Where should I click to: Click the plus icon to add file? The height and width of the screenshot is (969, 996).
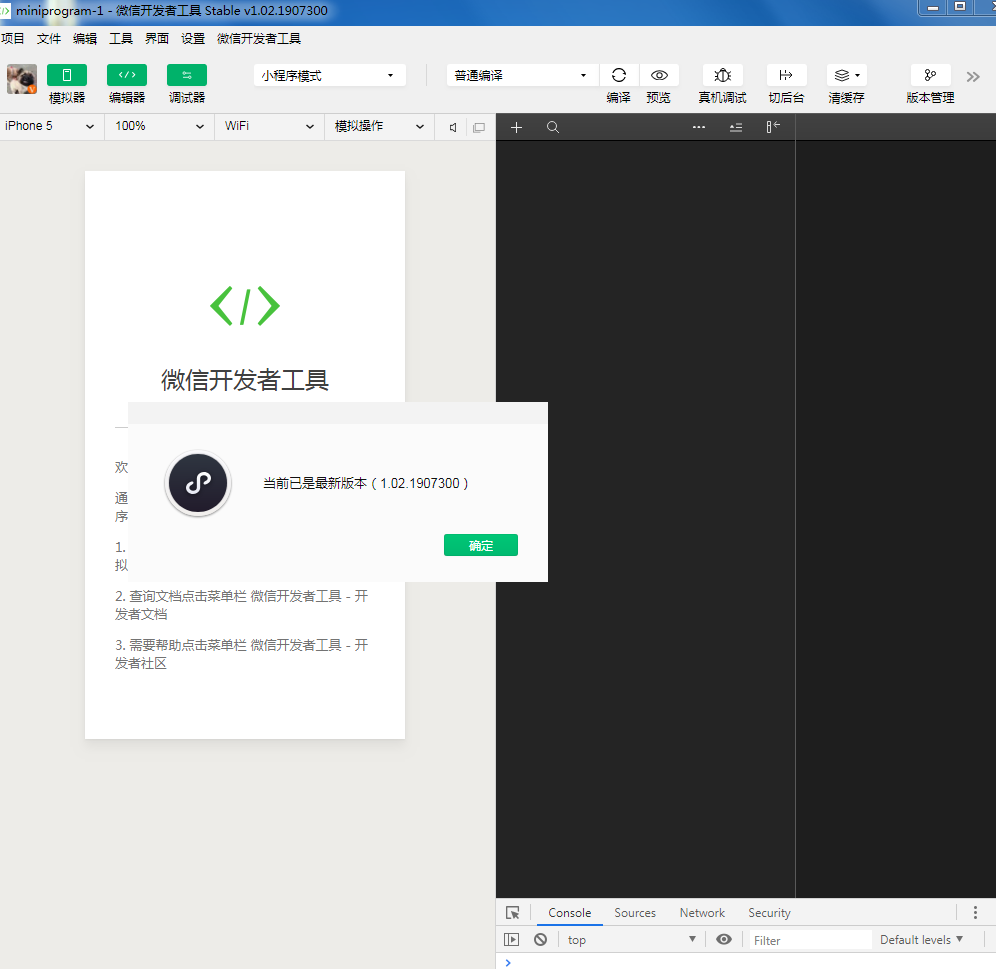tap(516, 128)
